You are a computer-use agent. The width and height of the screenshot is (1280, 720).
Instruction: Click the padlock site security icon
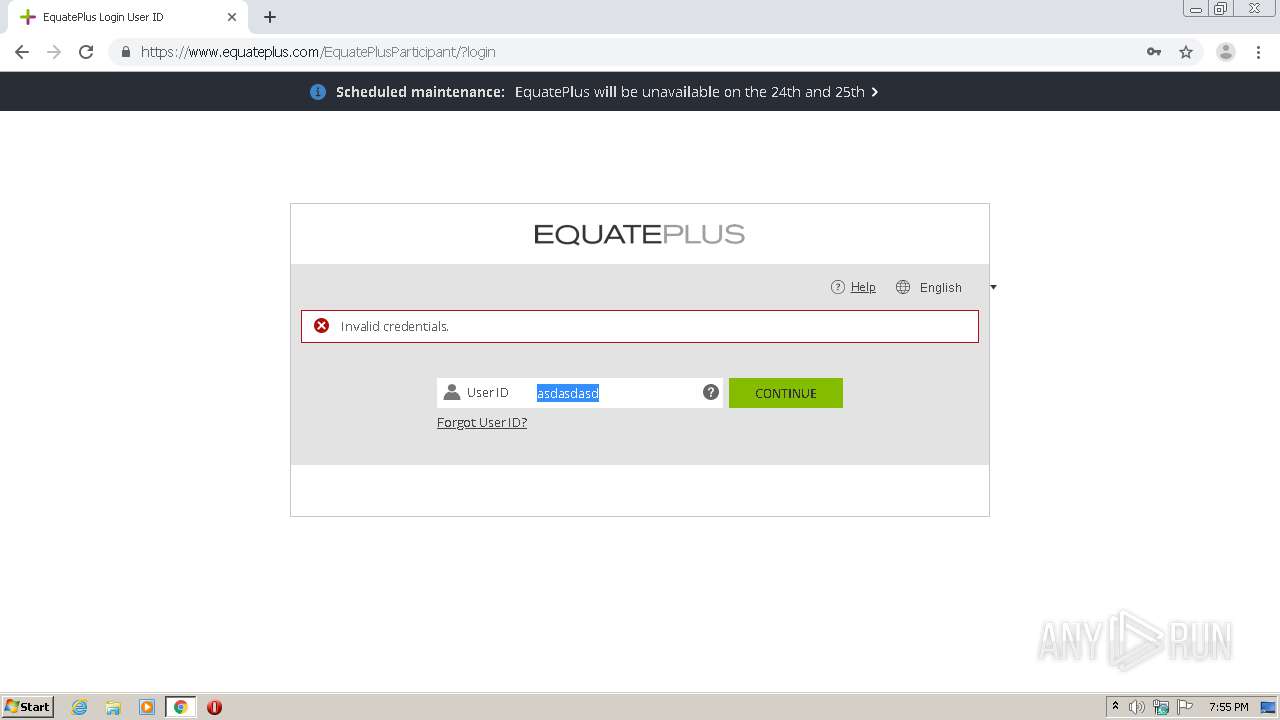point(125,52)
